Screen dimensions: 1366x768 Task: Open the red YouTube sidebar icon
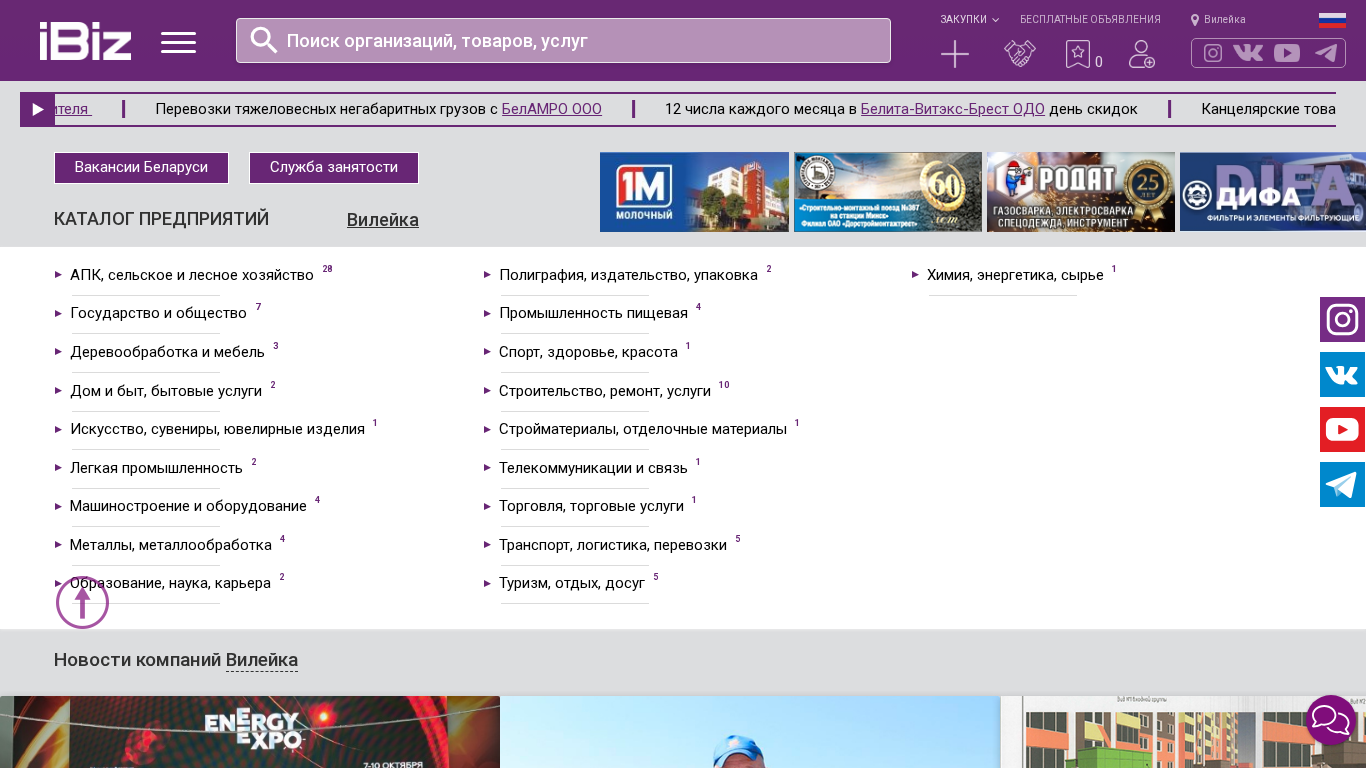click(x=1342, y=430)
